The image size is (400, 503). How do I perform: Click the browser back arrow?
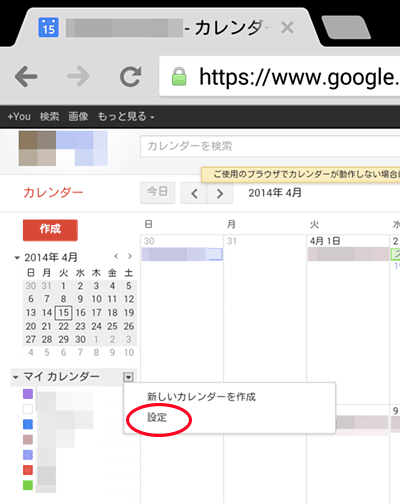point(26,76)
